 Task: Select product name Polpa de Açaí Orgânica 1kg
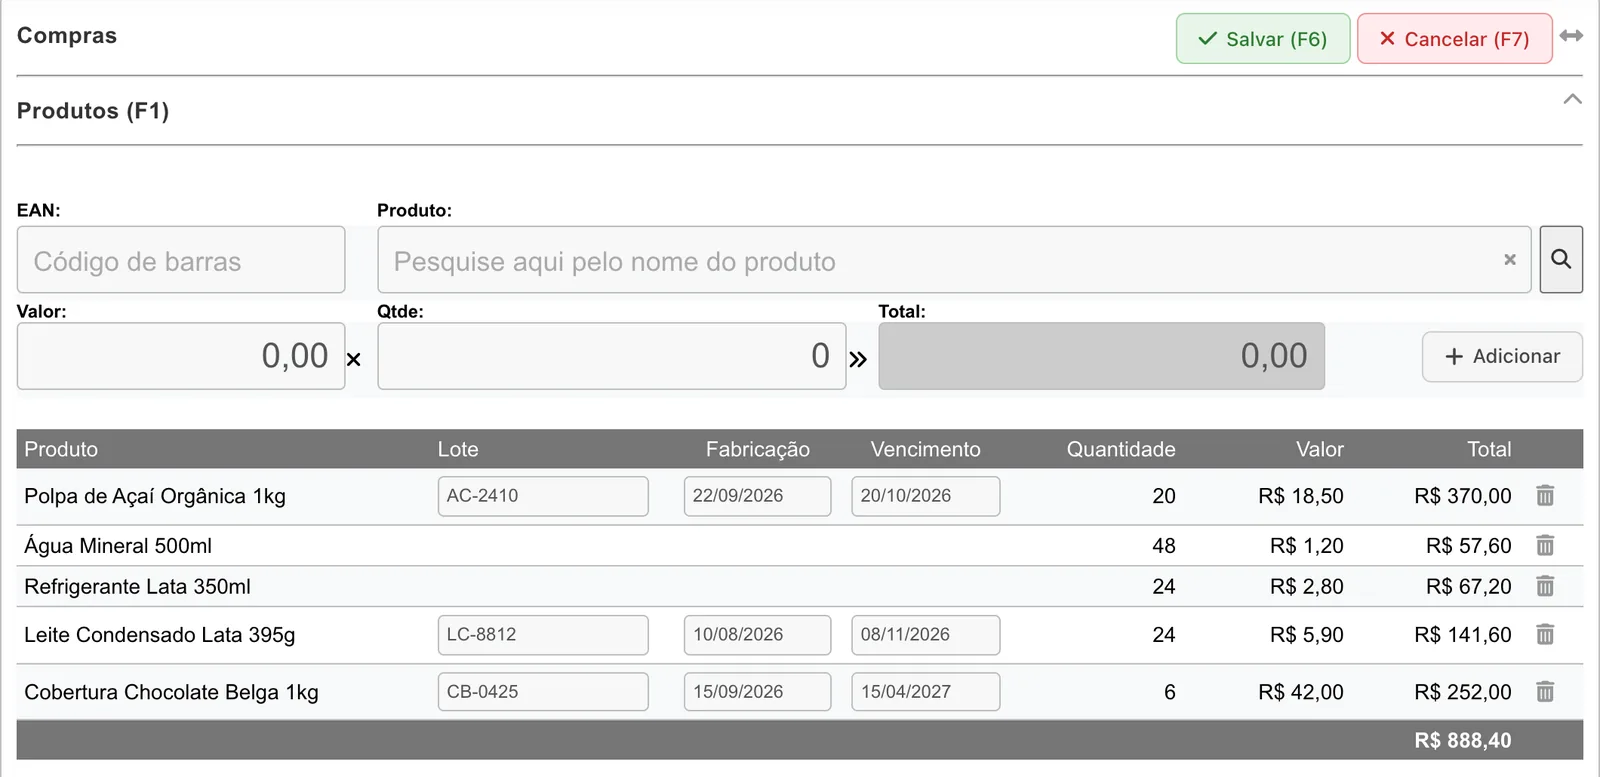point(155,496)
